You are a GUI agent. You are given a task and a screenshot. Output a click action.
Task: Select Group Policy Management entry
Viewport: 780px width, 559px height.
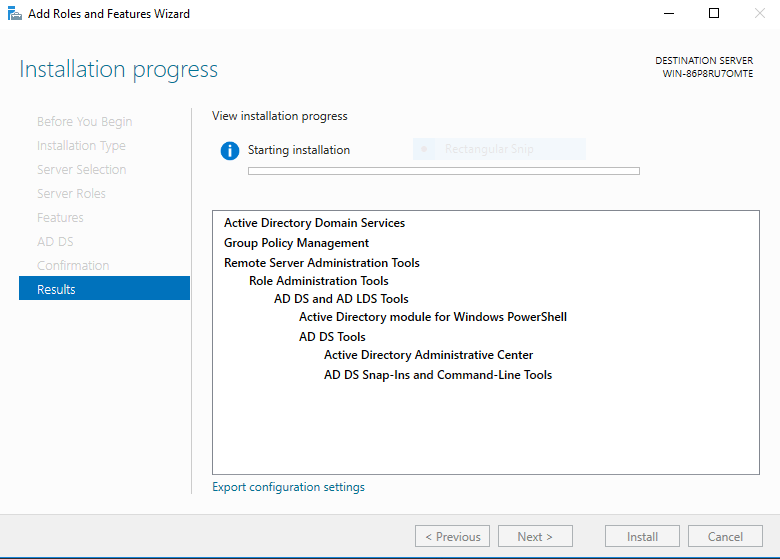coord(296,243)
